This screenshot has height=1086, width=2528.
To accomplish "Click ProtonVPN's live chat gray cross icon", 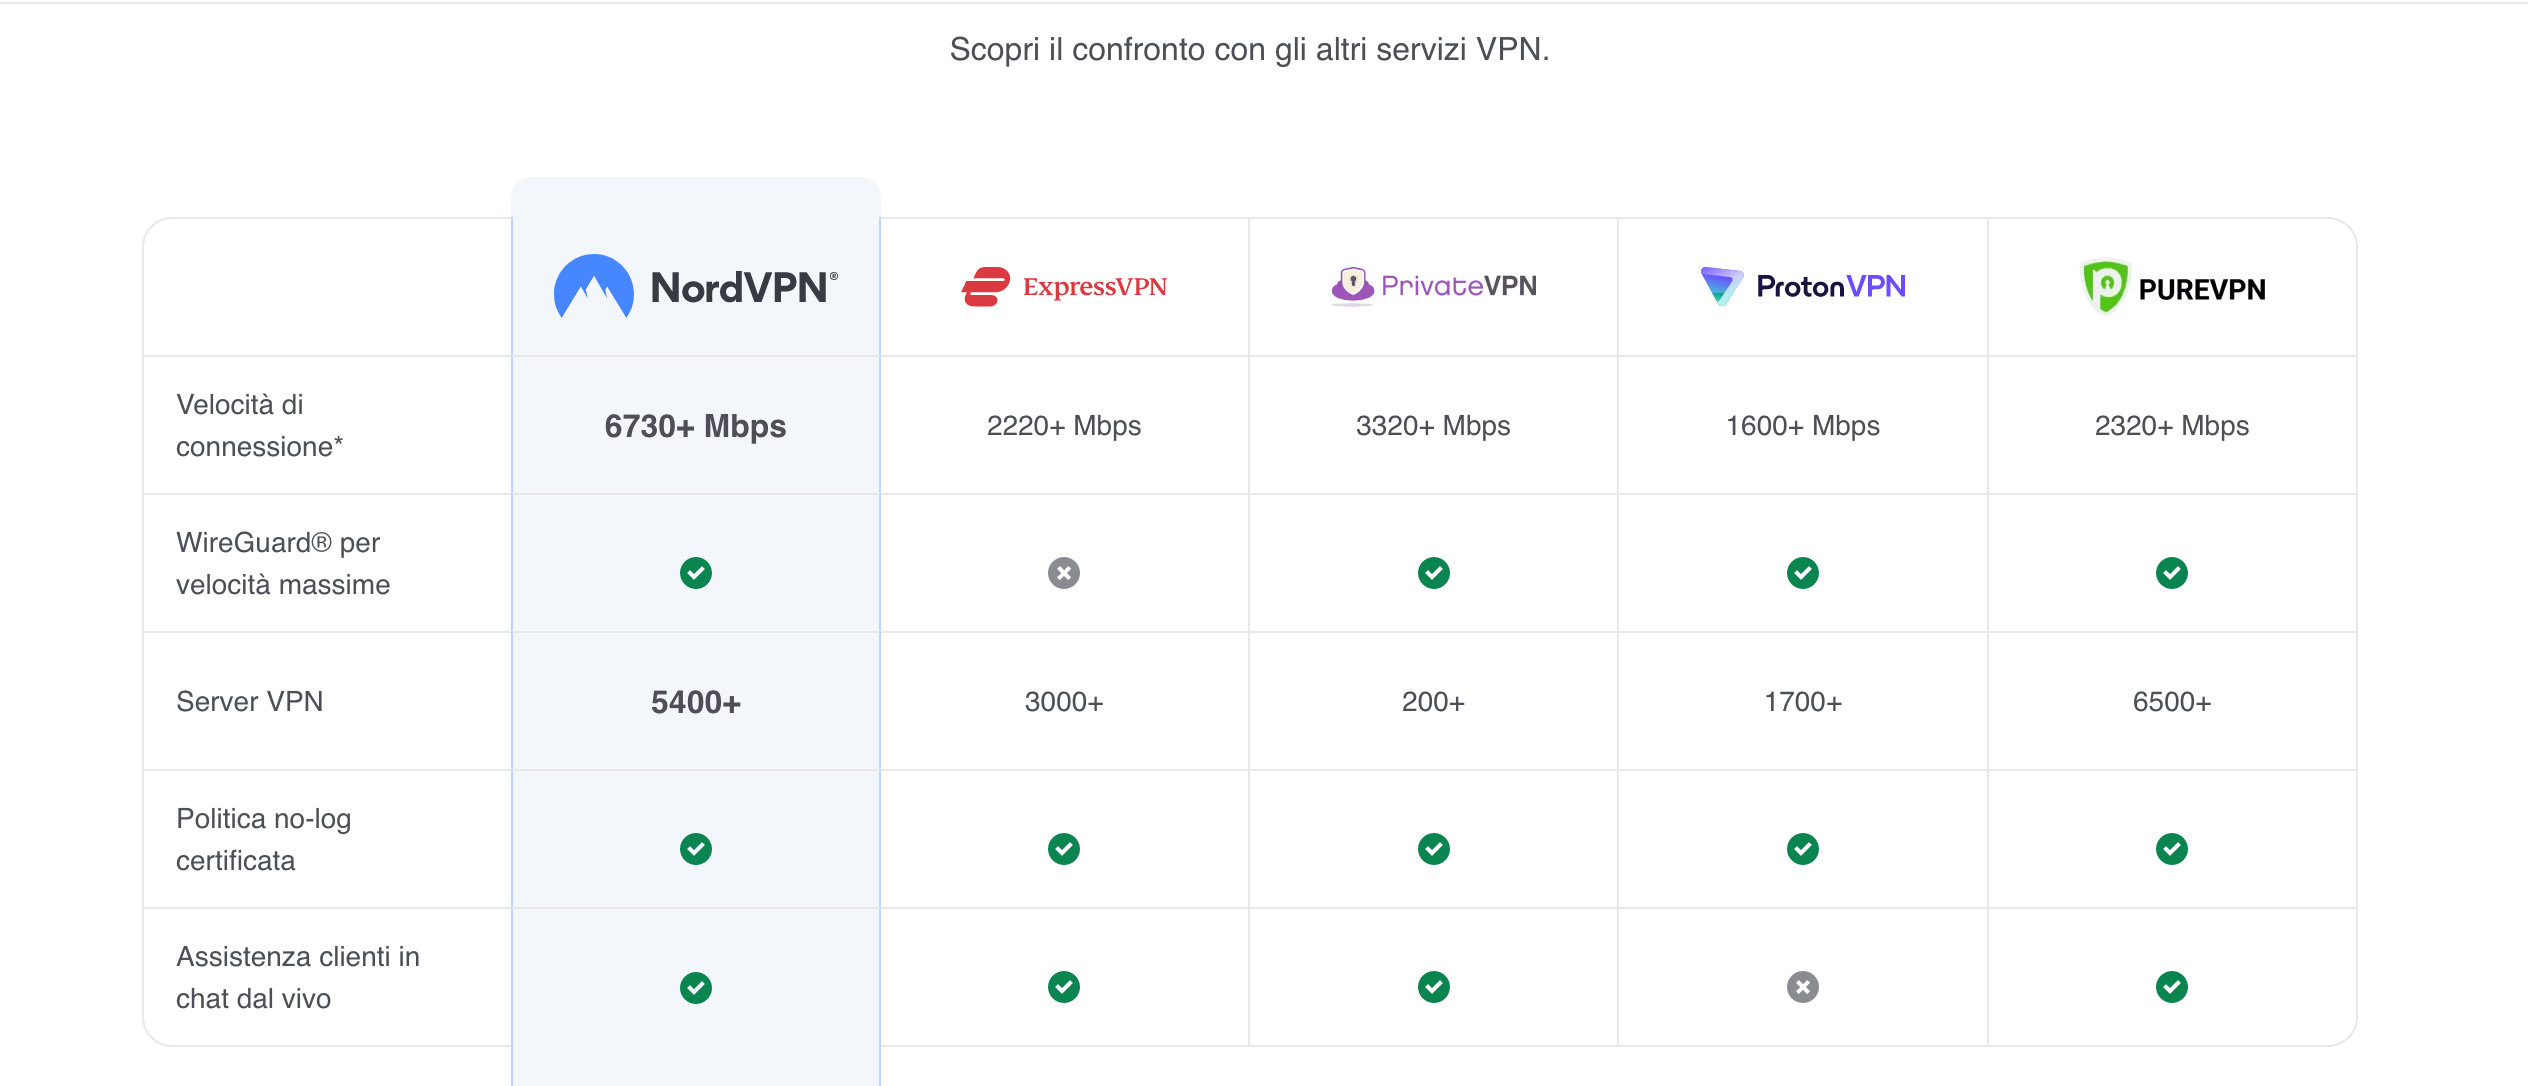I will pyautogui.click(x=1803, y=987).
